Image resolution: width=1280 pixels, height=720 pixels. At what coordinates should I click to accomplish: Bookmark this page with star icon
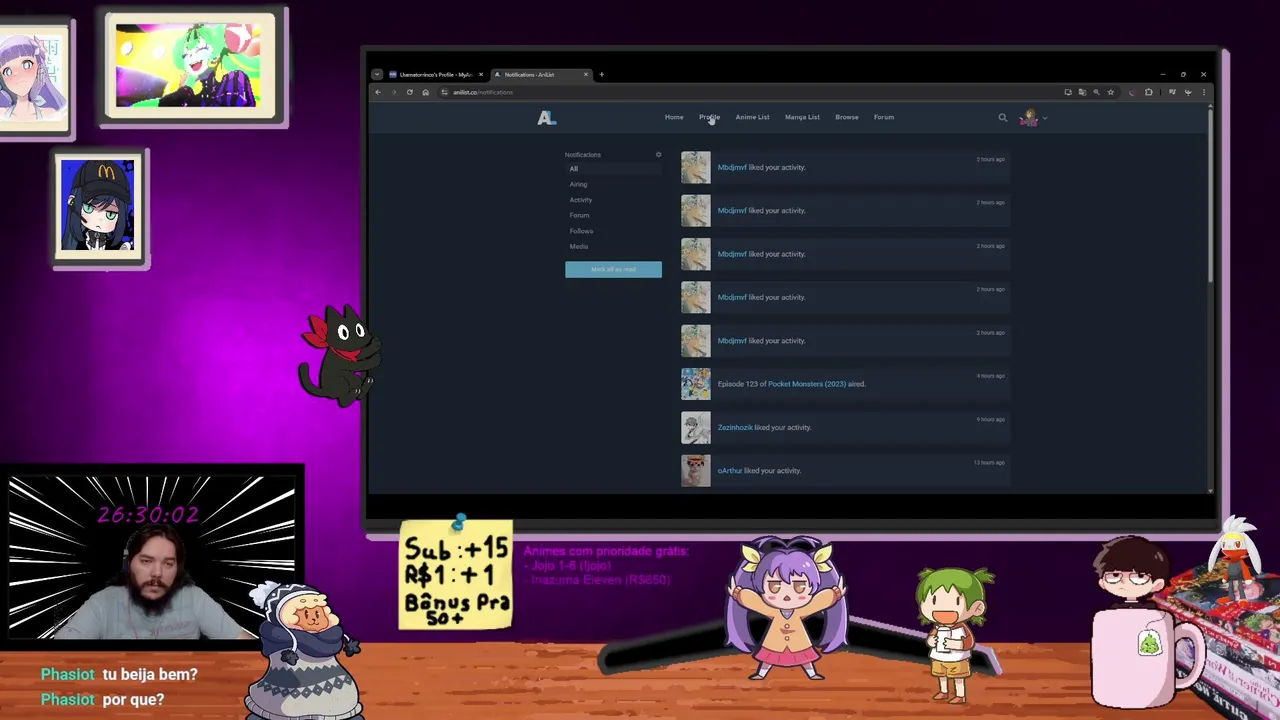1110,92
